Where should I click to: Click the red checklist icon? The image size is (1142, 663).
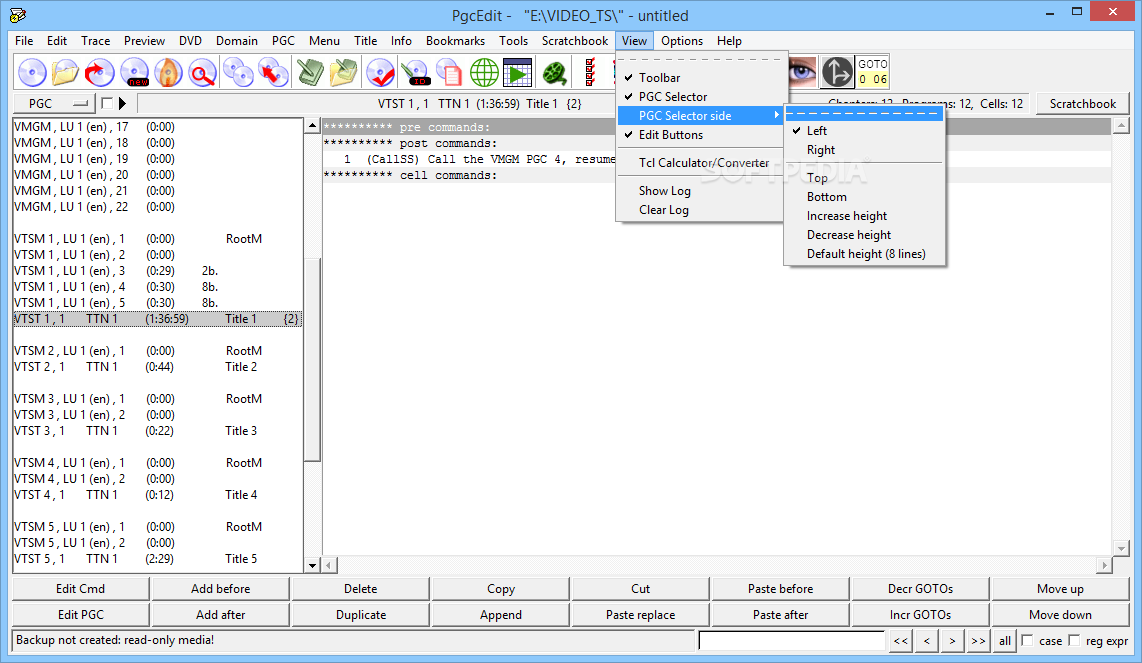(590, 72)
